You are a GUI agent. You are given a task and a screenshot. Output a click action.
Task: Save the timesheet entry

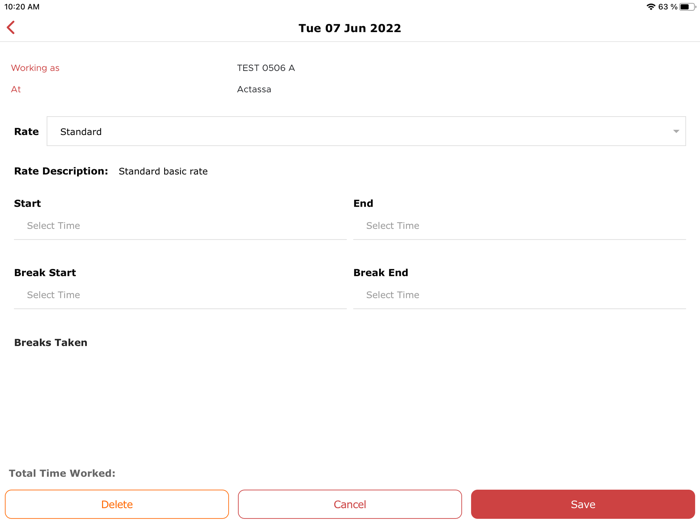coord(583,505)
